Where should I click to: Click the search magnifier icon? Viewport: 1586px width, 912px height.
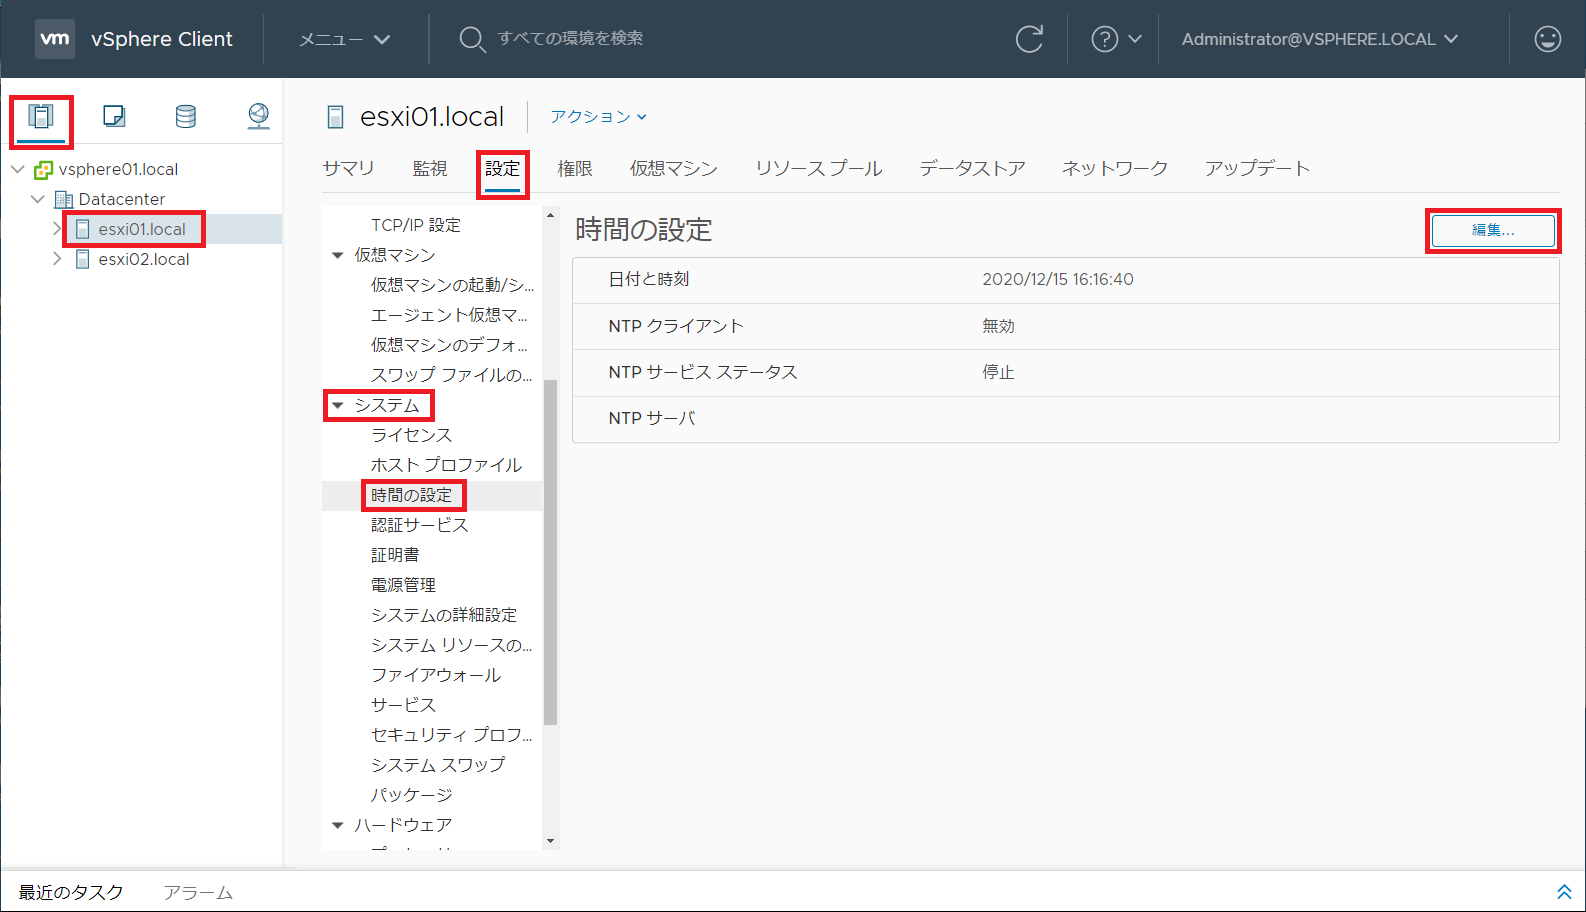(471, 39)
